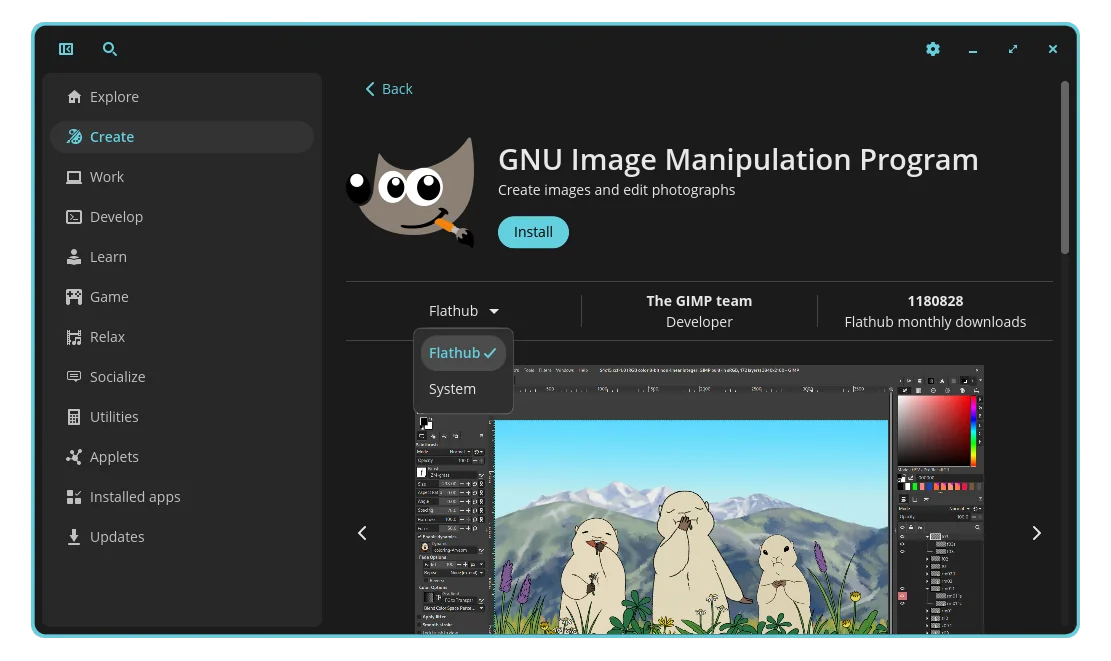The image size is (1111, 661).
Task: Click the Explore home icon
Action: click(74, 97)
